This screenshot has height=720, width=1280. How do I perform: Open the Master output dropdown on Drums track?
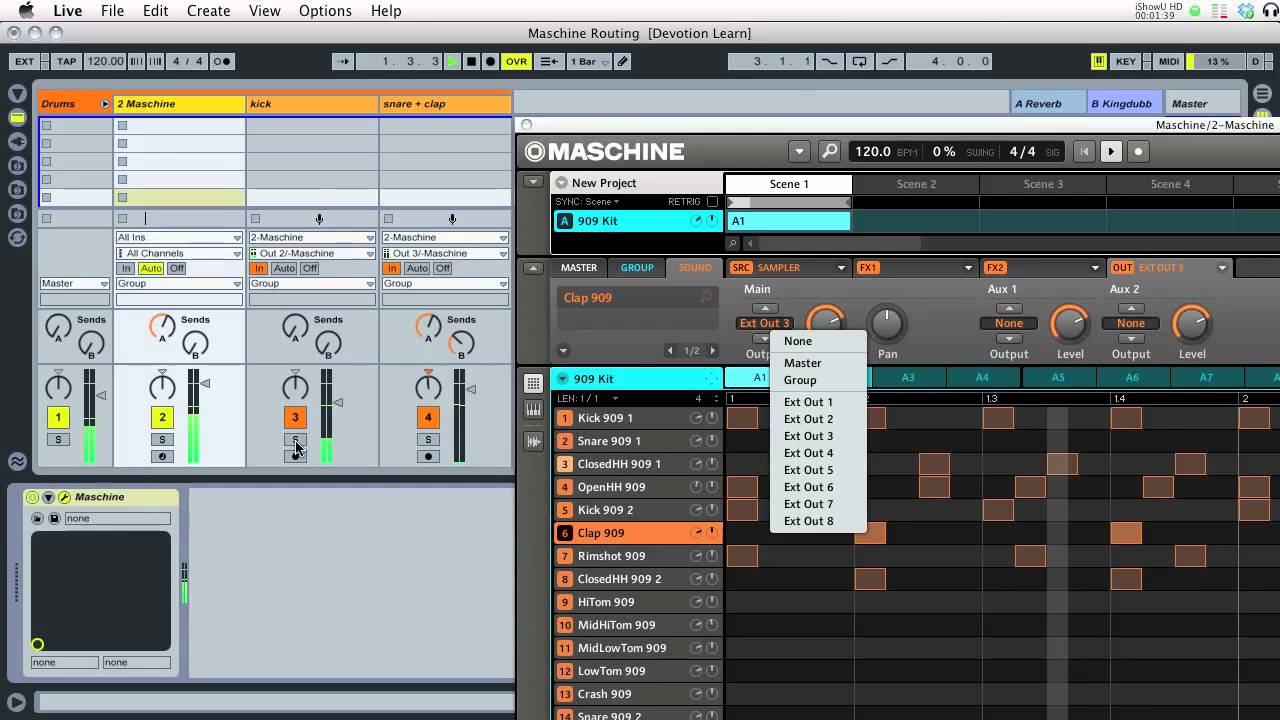74,284
